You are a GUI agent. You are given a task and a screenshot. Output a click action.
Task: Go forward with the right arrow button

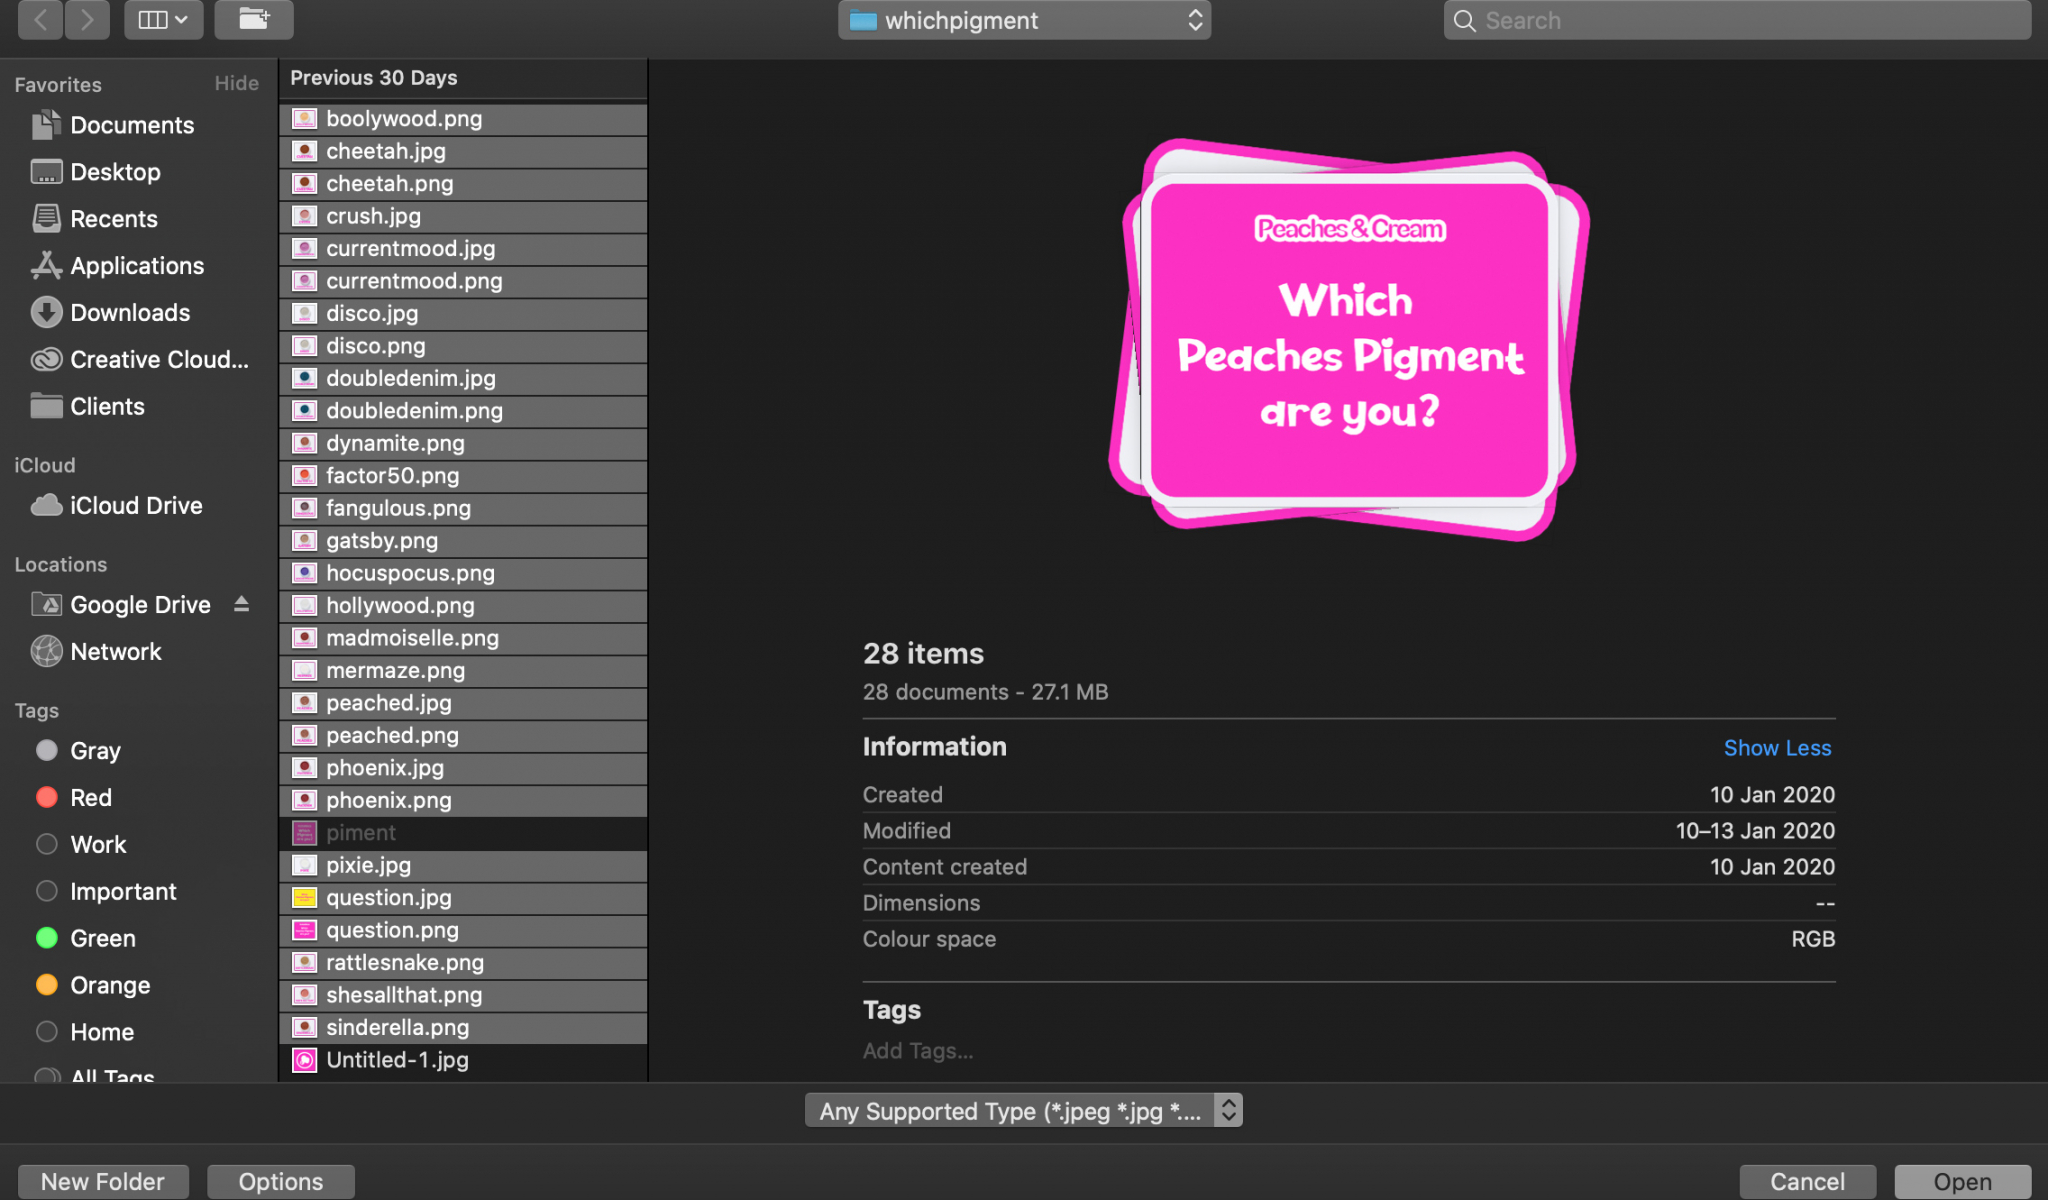87,20
